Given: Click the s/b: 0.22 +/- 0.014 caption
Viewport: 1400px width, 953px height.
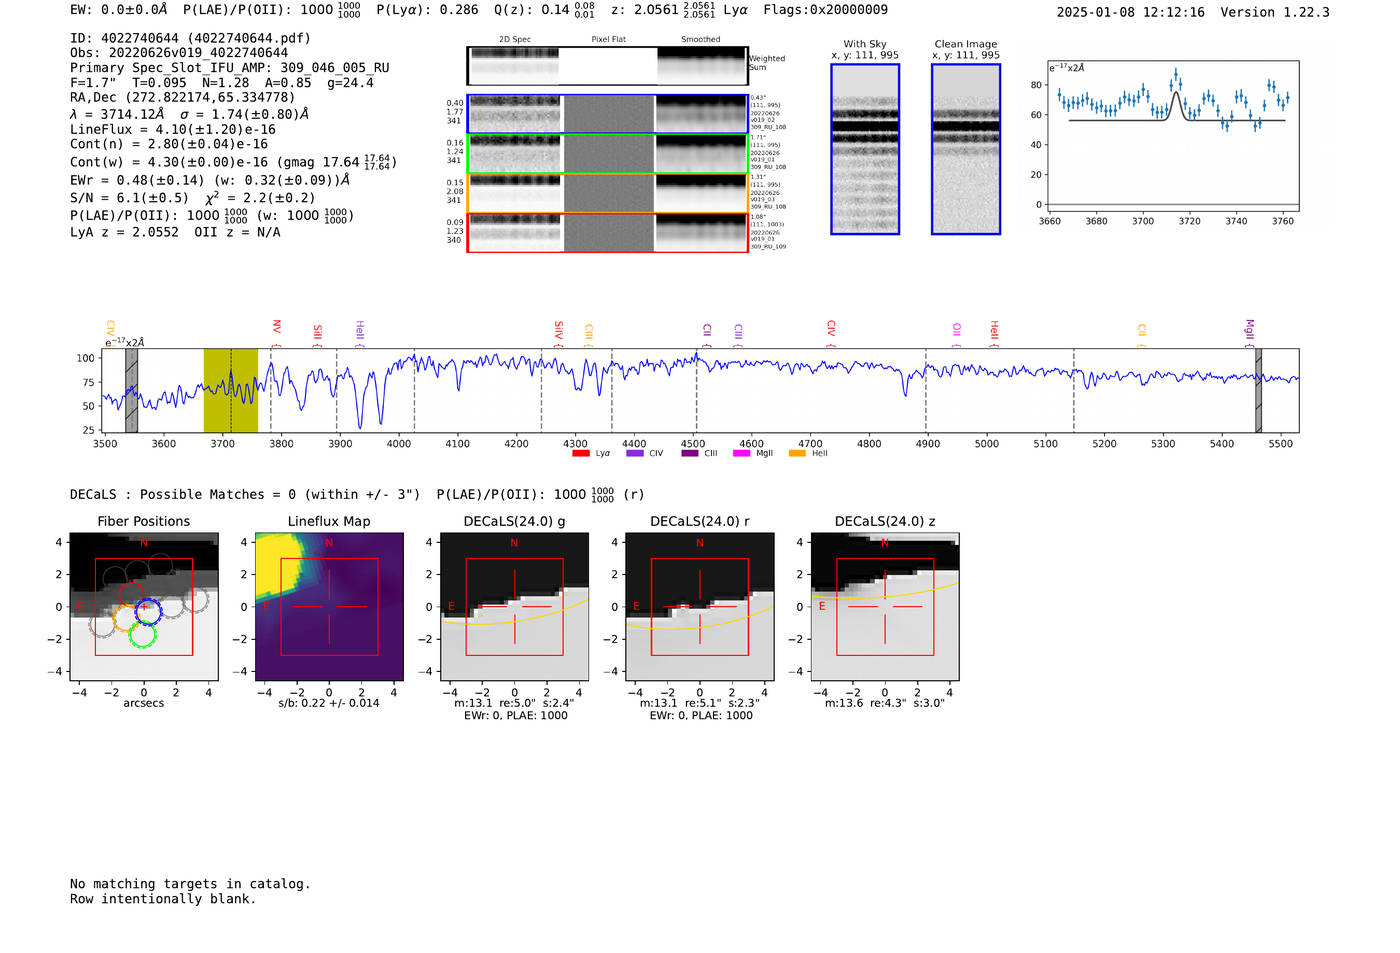Looking at the screenshot, I should (329, 703).
